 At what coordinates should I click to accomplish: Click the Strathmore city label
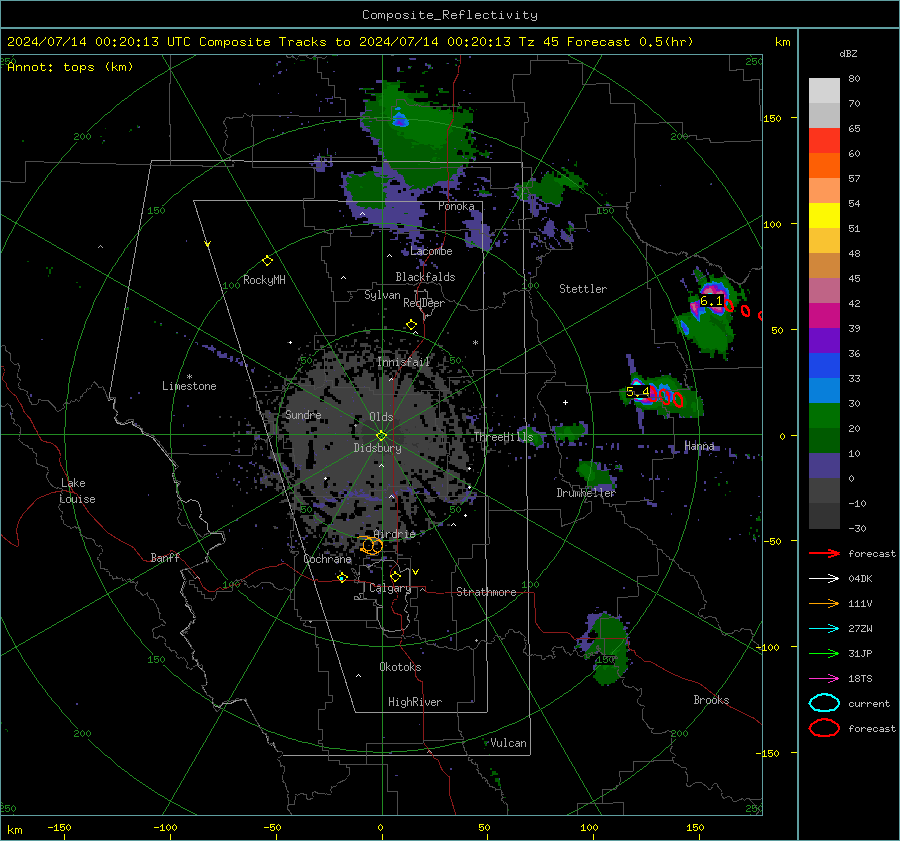[x=486, y=592]
